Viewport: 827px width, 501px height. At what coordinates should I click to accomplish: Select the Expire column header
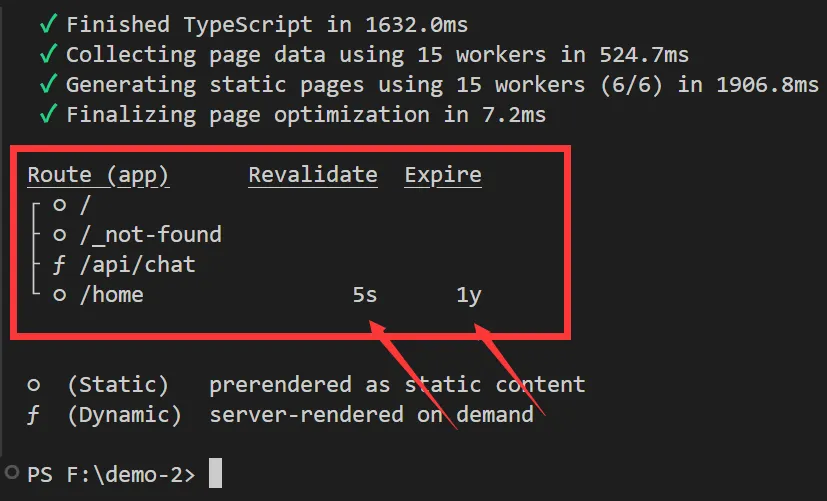pos(443,175)
